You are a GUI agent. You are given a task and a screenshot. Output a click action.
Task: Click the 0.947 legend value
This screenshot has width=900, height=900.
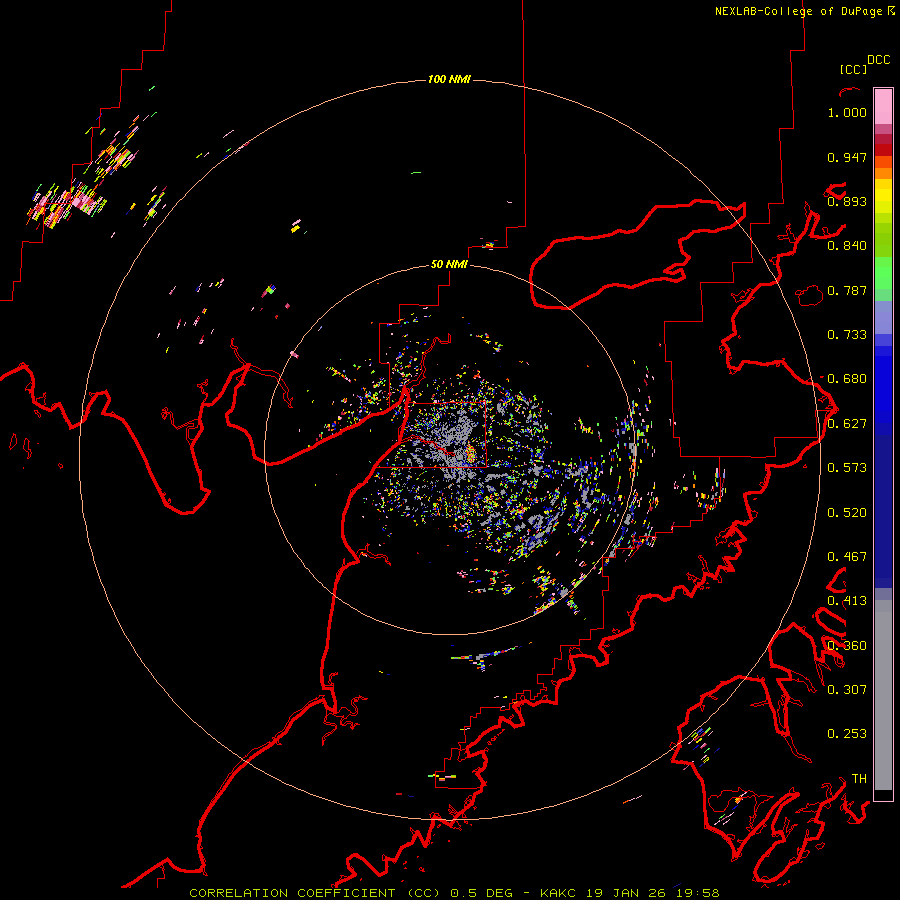click(847, 157)
